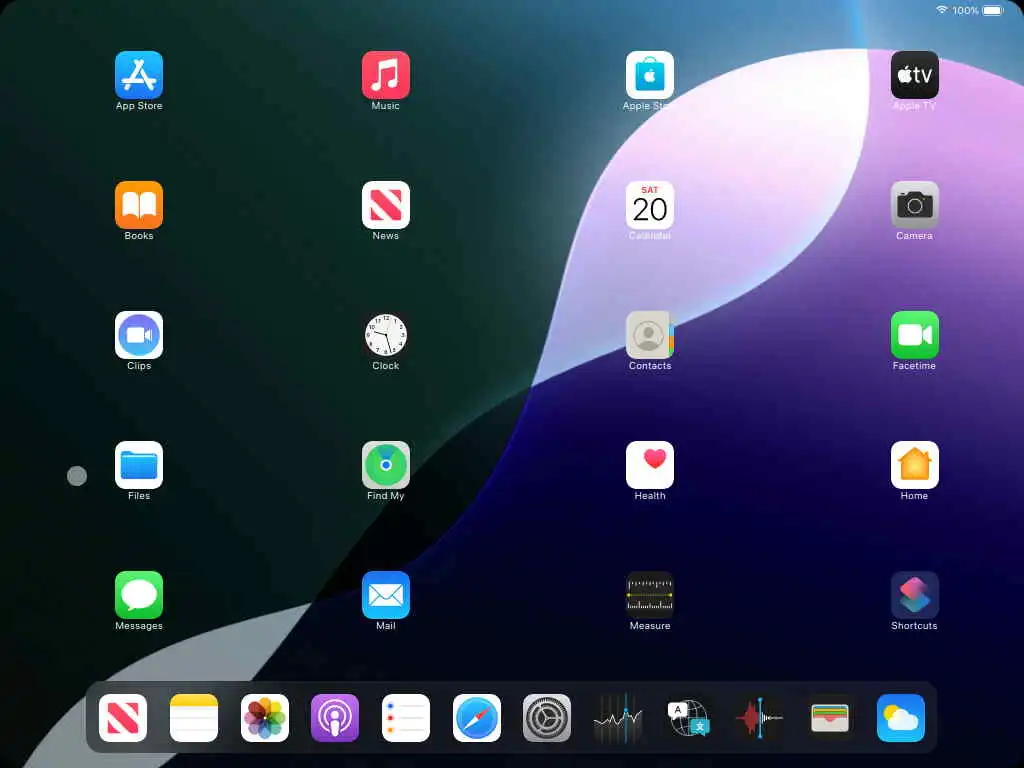Open the Health app

click(649, 464)
